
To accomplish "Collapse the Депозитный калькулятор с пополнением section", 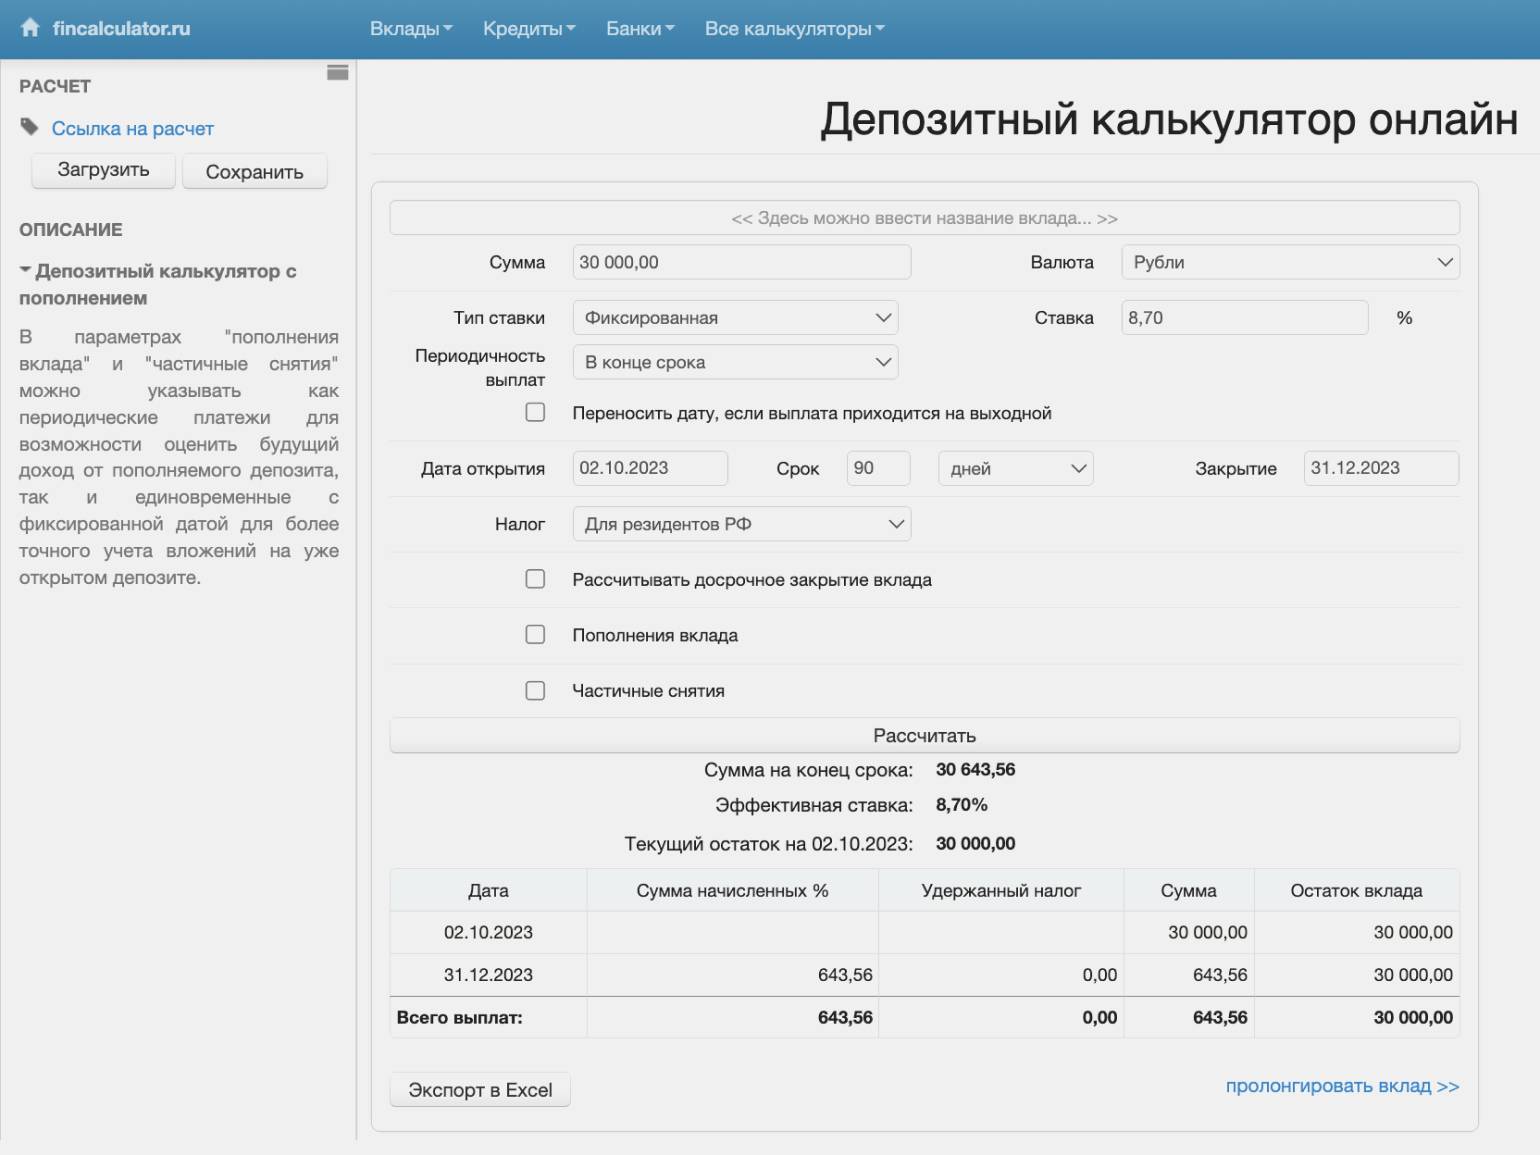I will [x=26, y=271].
